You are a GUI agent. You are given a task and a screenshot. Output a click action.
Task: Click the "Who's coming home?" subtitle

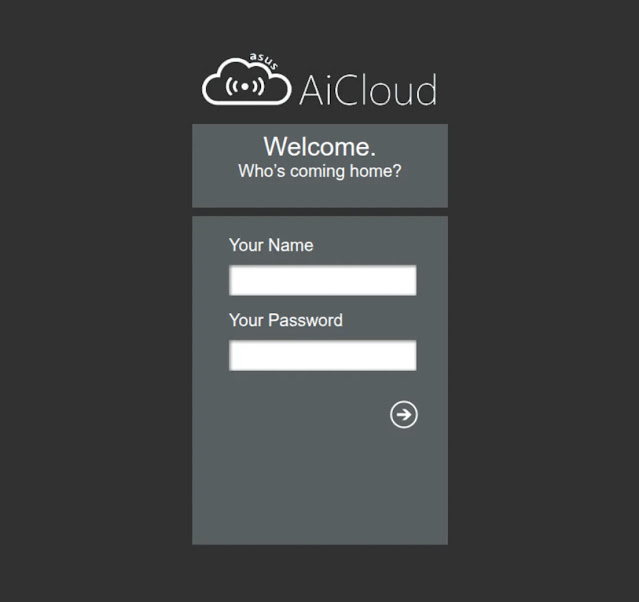[x=320, y=171]
